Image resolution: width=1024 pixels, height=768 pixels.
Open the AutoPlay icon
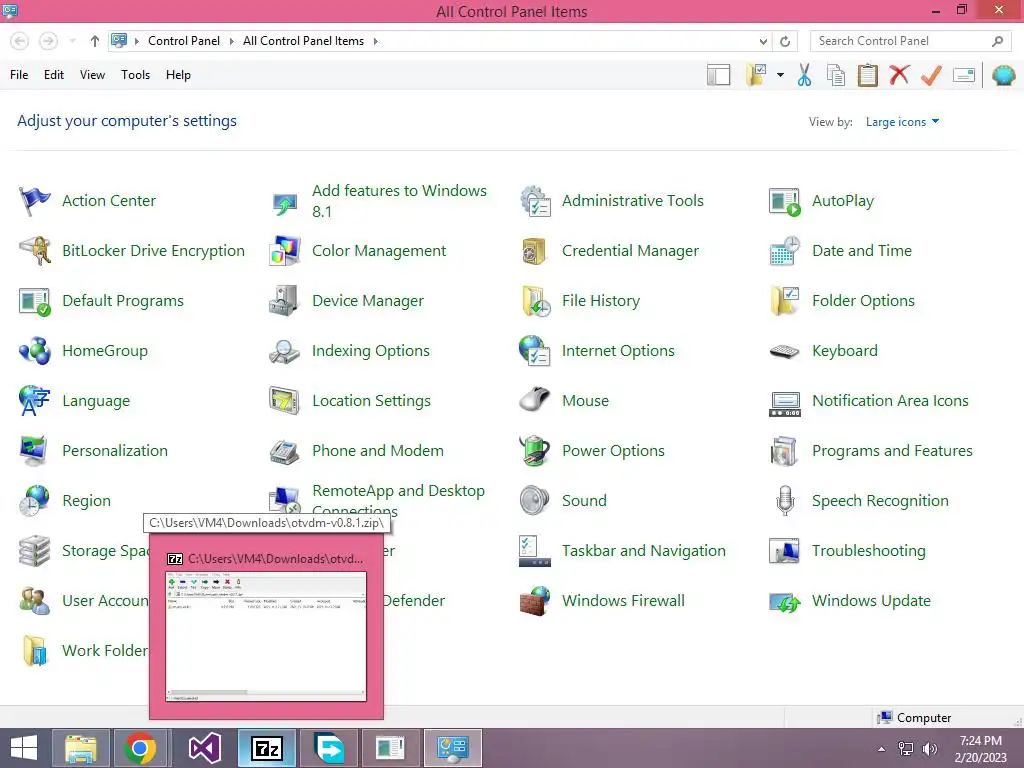tap(785, 200)
